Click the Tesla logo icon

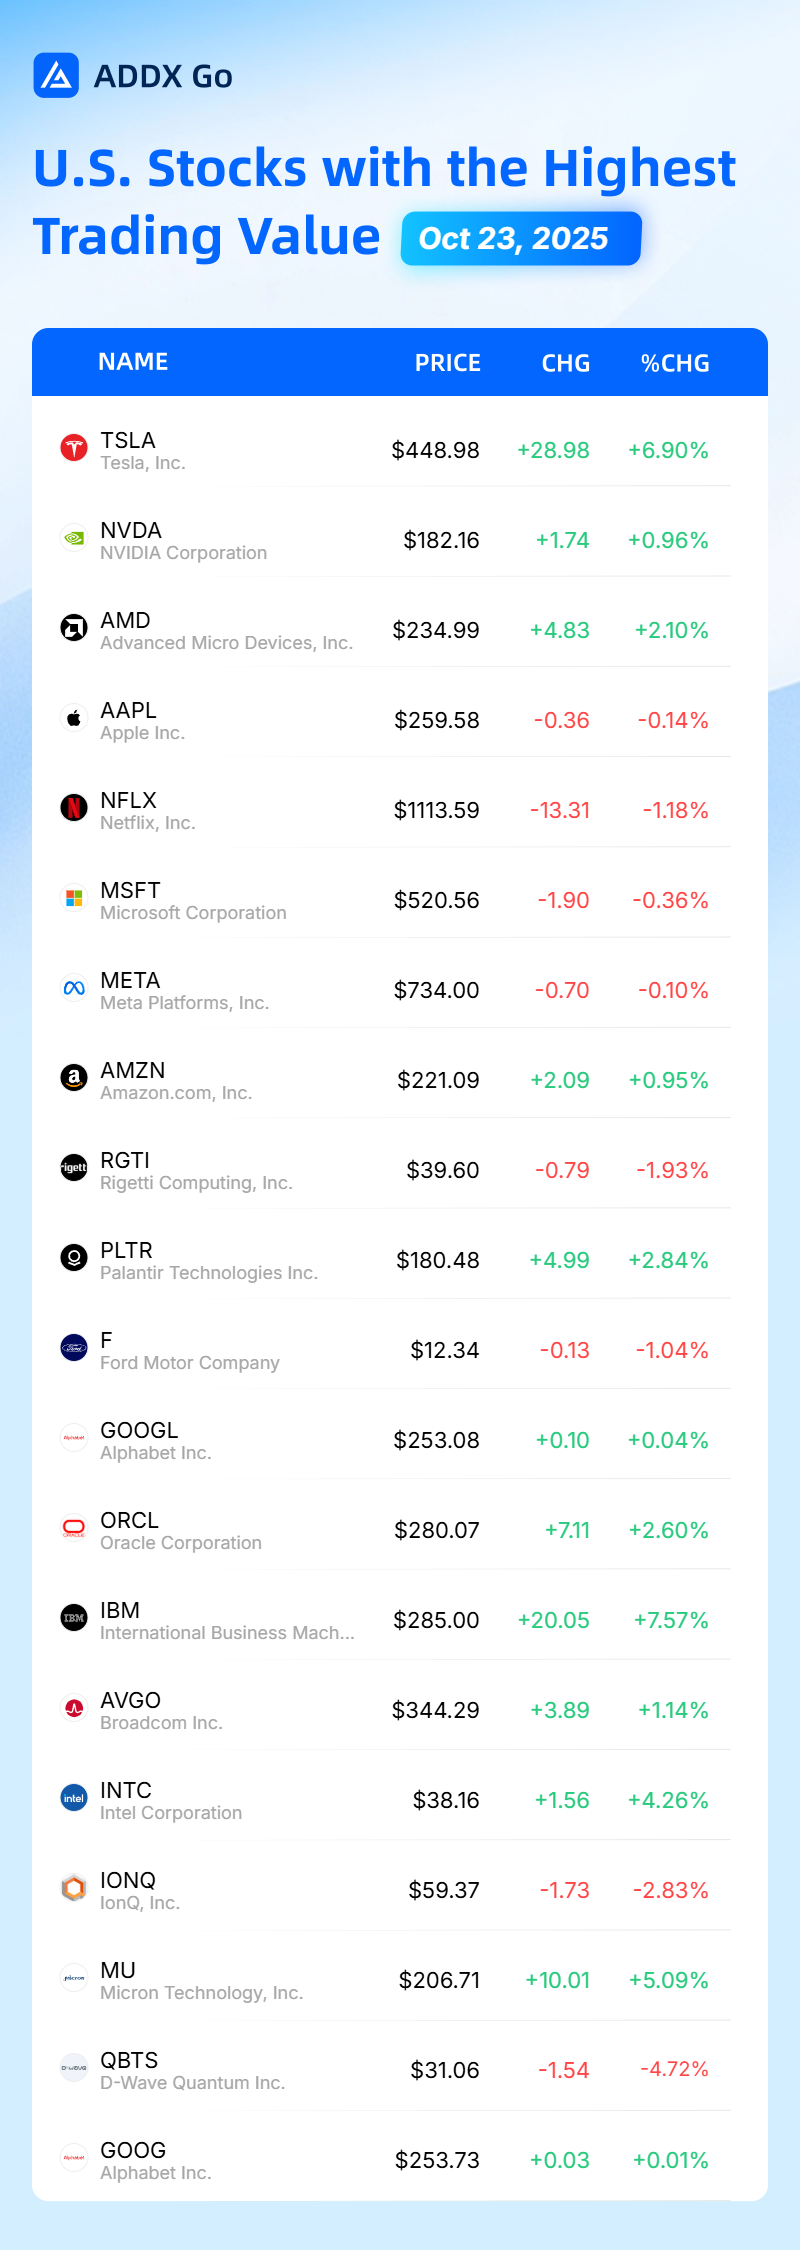click(x=74, y=448)
